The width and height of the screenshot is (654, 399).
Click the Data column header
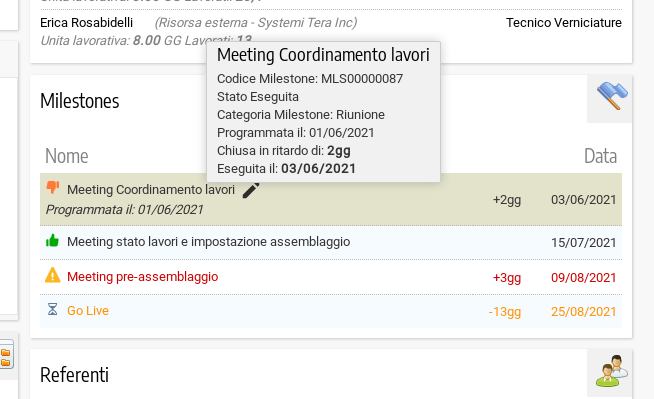(600, 156)
